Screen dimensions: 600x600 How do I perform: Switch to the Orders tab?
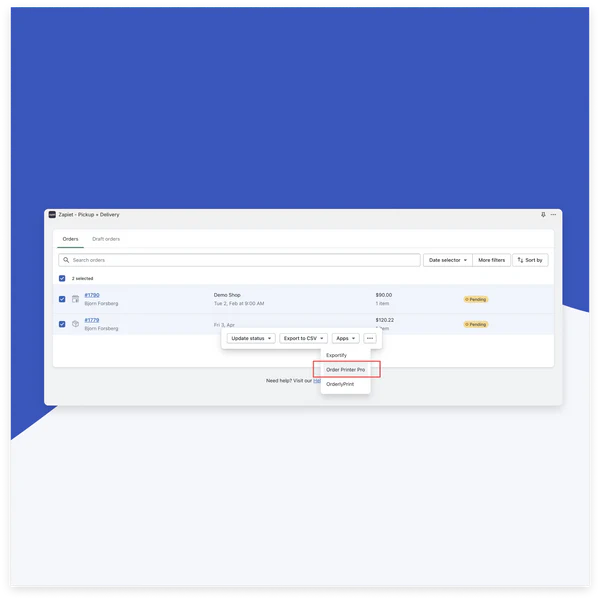(x=70, y=239)
